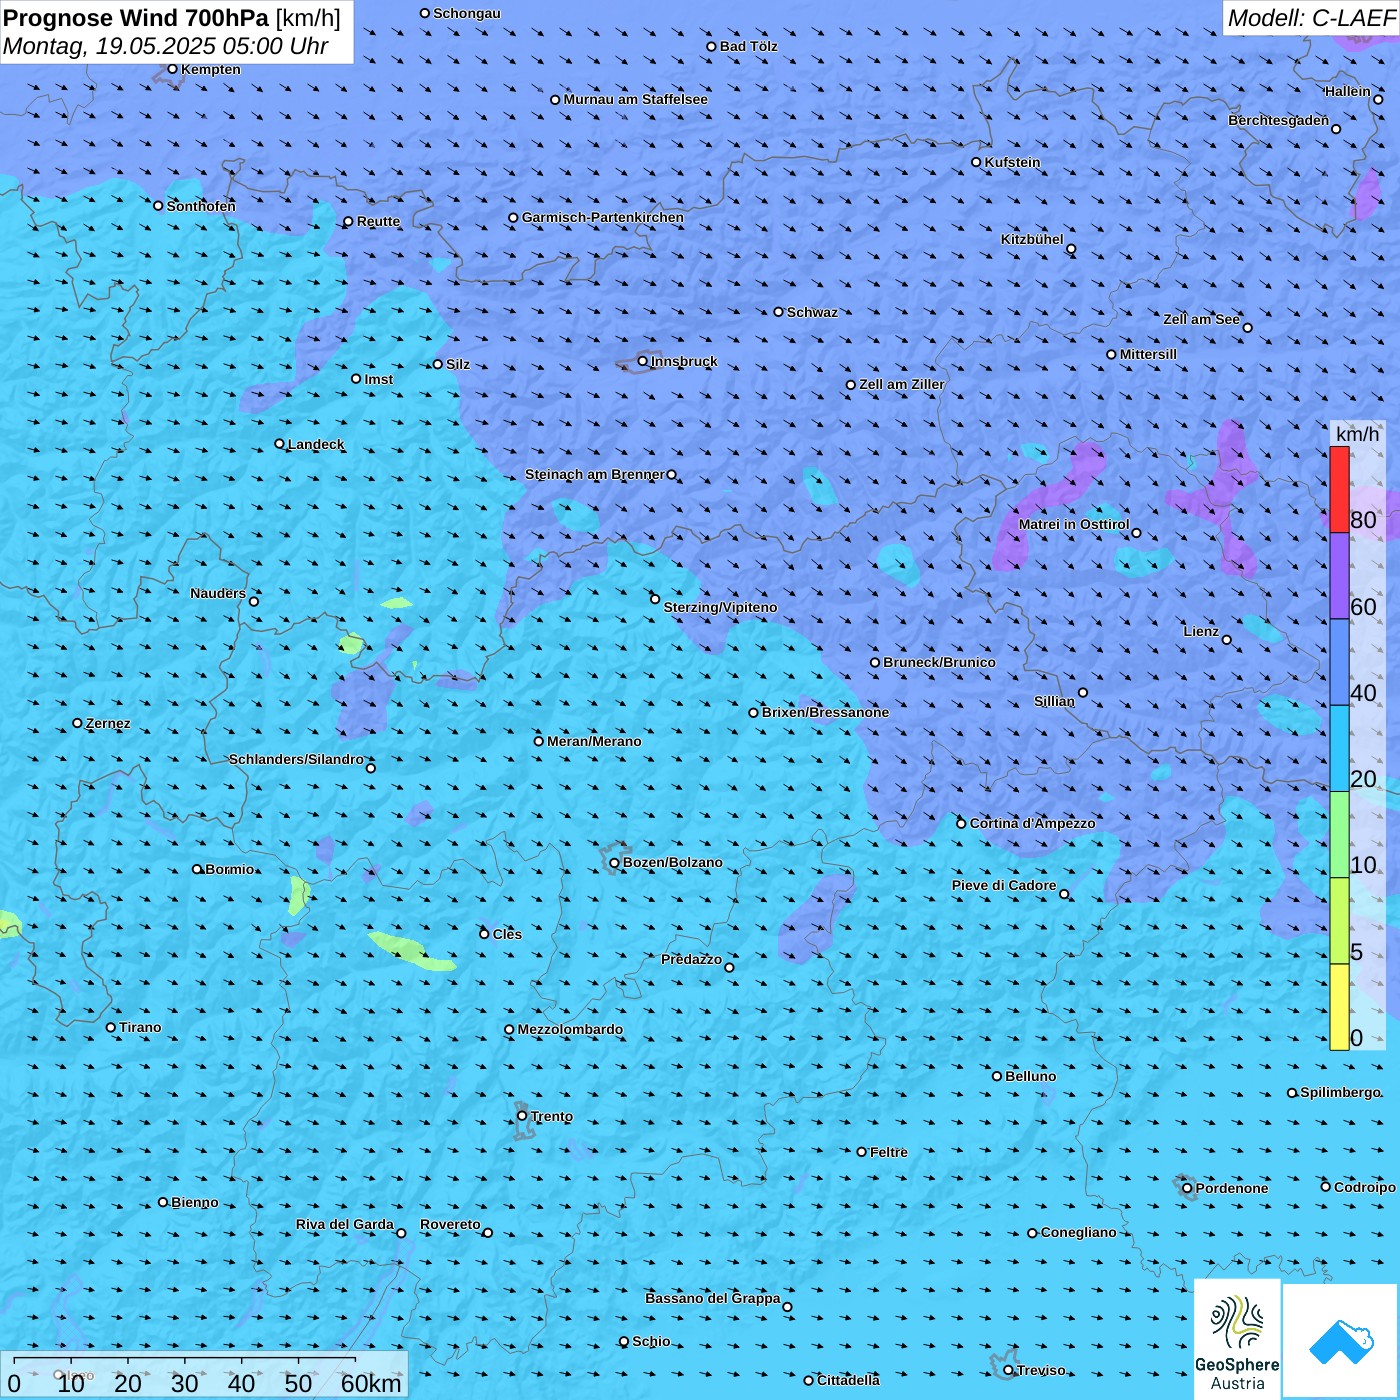
Task: Click the 'Mezzolombardo' label
Action: click(x=570, y=1029)
